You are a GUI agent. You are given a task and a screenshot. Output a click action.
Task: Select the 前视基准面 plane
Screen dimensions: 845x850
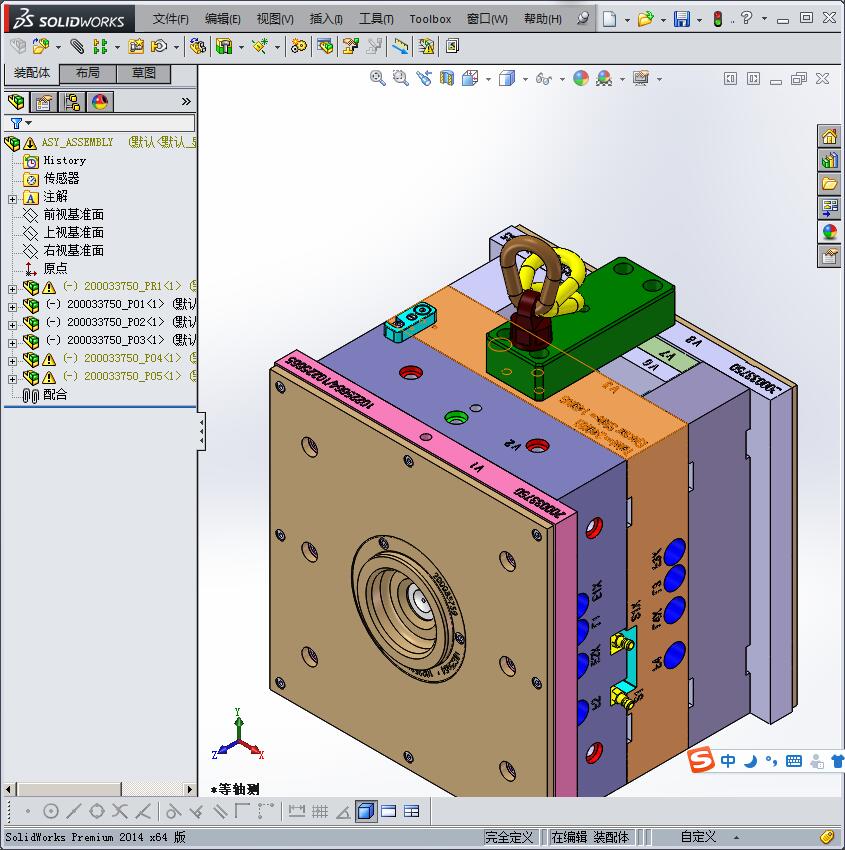[x=73, y=214]
